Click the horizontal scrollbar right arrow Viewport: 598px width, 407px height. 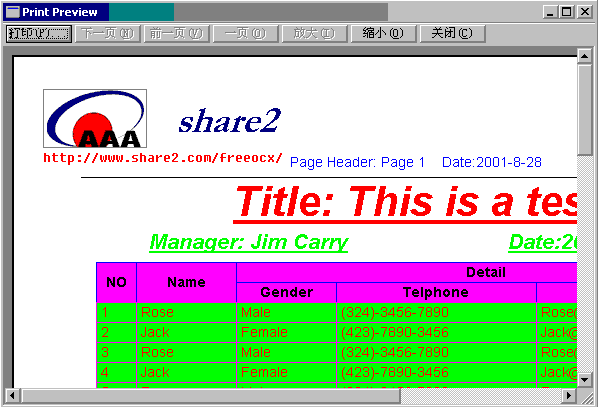pyautogui.click(x=569, y=396)
